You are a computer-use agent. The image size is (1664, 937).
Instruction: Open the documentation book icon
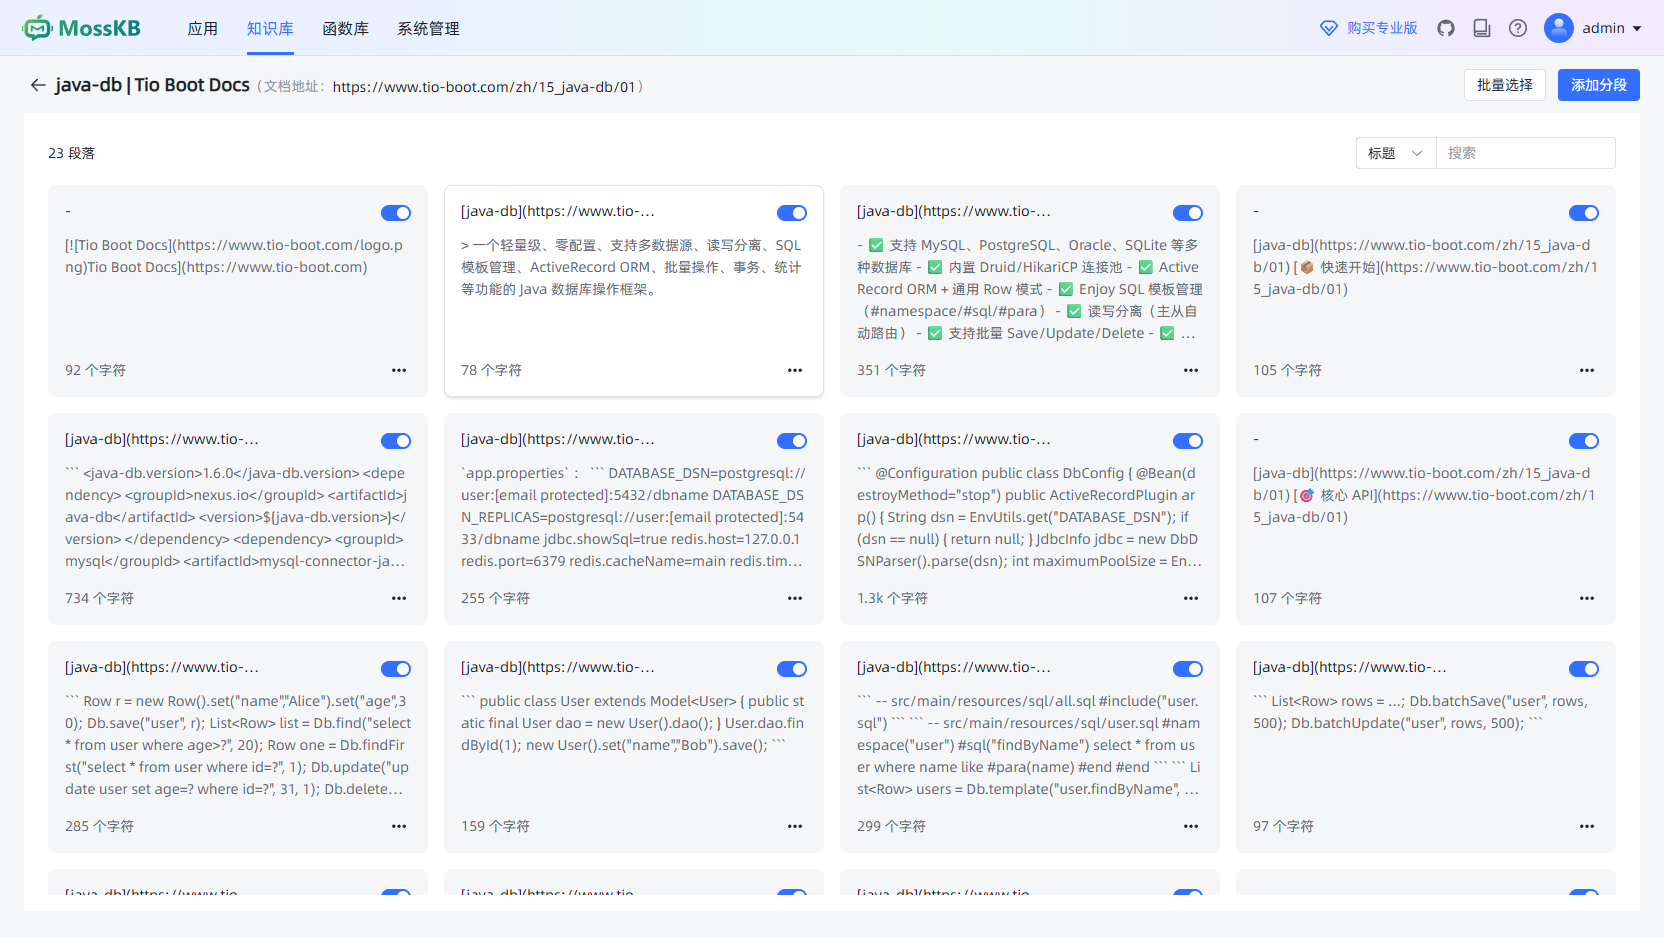[1482, 28]
